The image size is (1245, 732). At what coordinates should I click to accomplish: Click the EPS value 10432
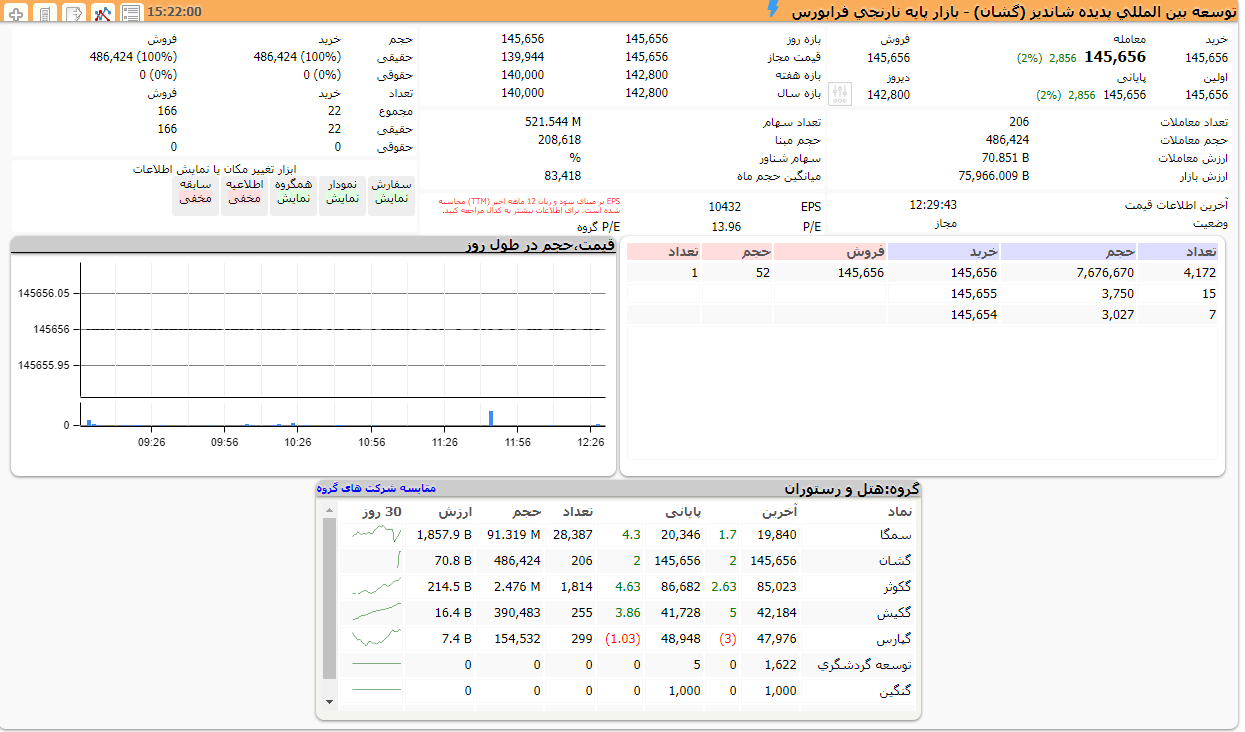pos(724,206)
